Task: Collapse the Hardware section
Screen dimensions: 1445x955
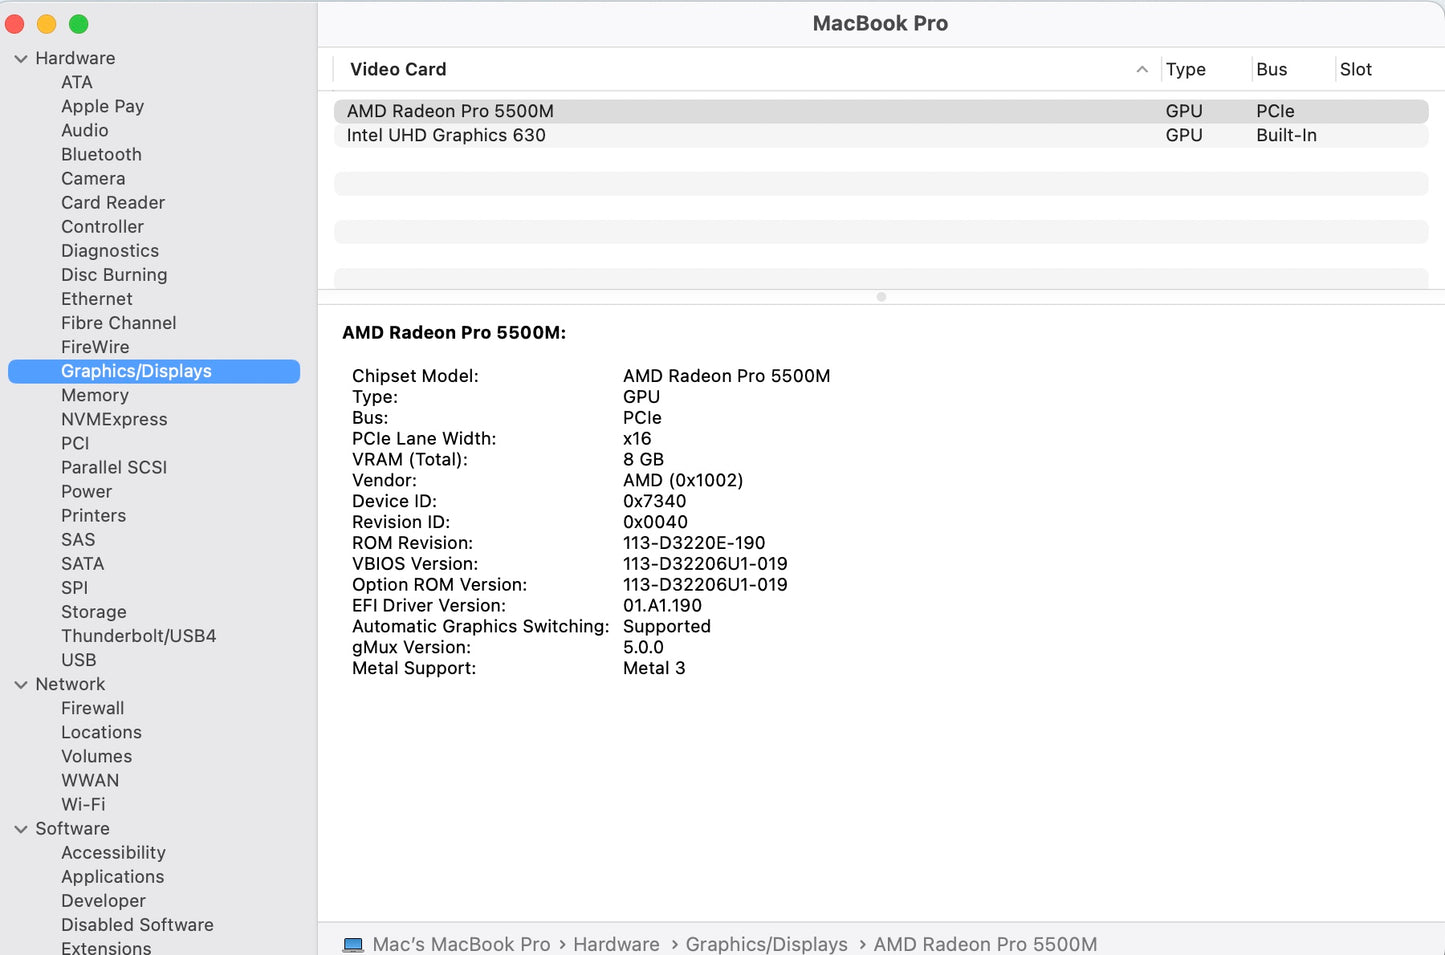Action: coord(22,58)
